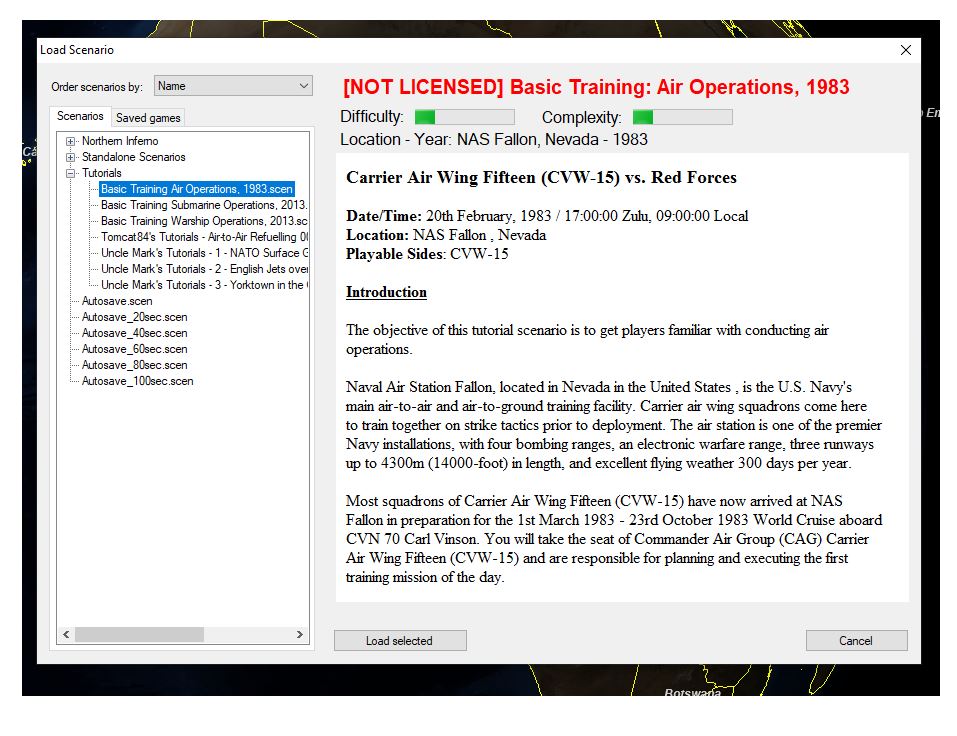The width and height of the screenshot is (957, 736).
Task: Click the Load selected button
Action: pos(400,641)
